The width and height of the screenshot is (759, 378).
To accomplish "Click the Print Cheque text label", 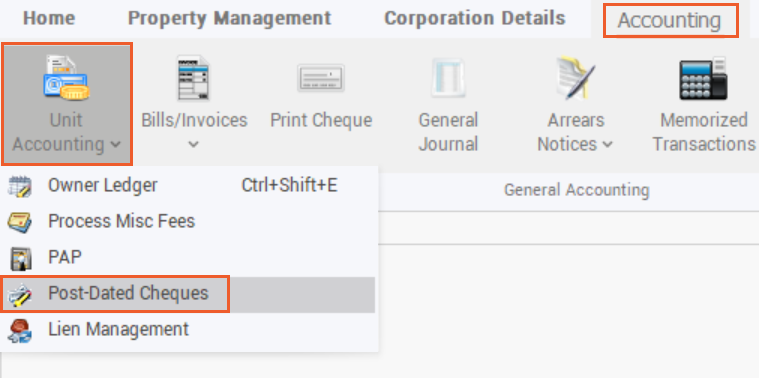I will [x=321, y=120].
